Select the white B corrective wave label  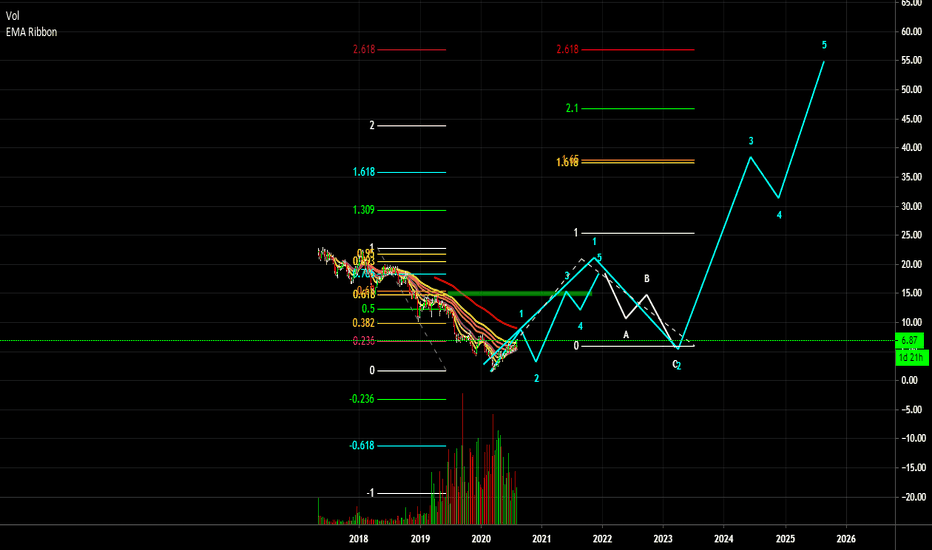pos(647,278)
